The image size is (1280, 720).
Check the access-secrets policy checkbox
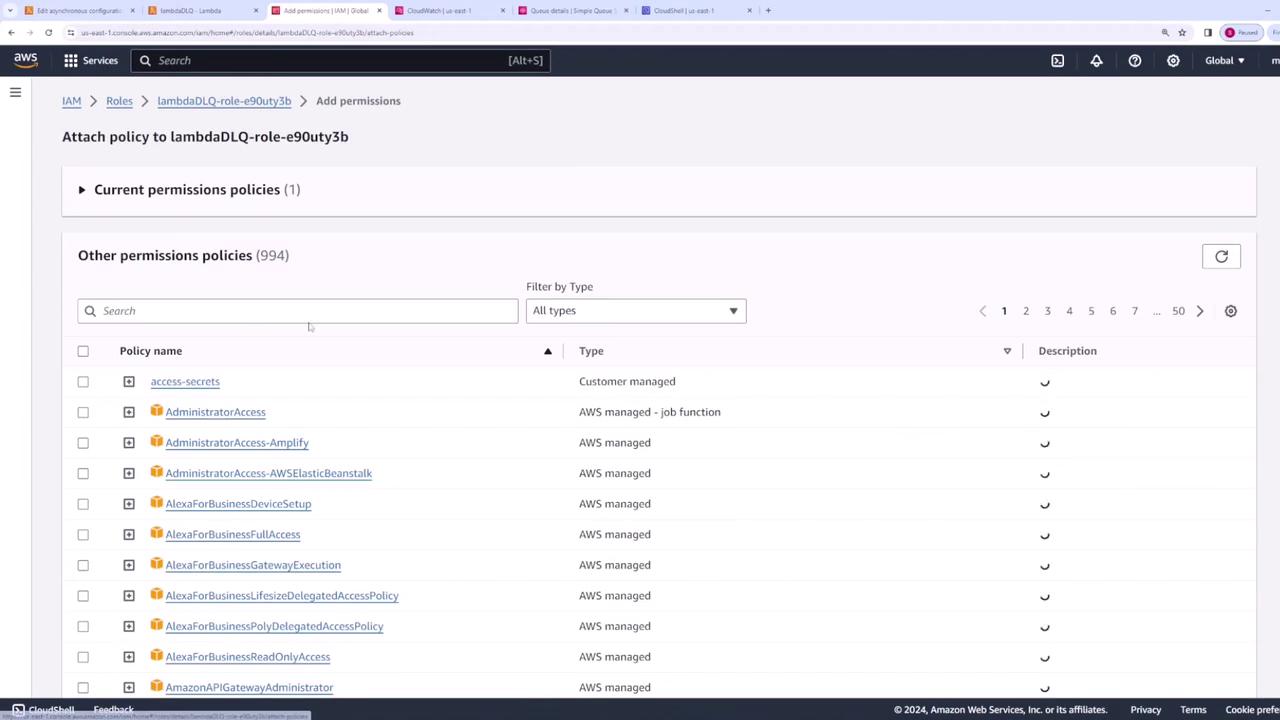point(83,382)
